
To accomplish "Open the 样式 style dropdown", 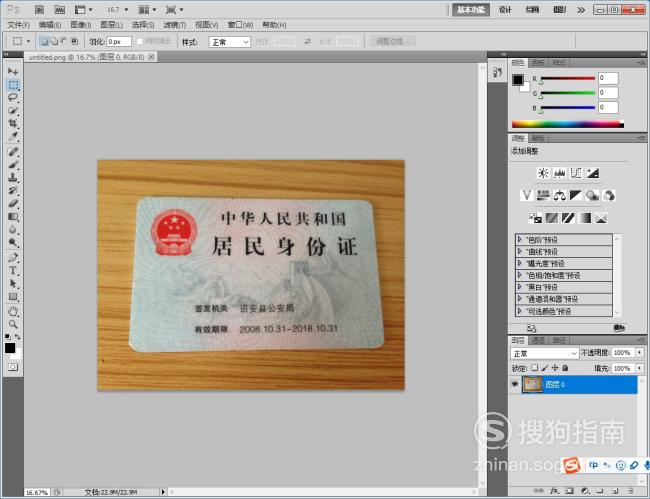I will (x=230, y=42).
